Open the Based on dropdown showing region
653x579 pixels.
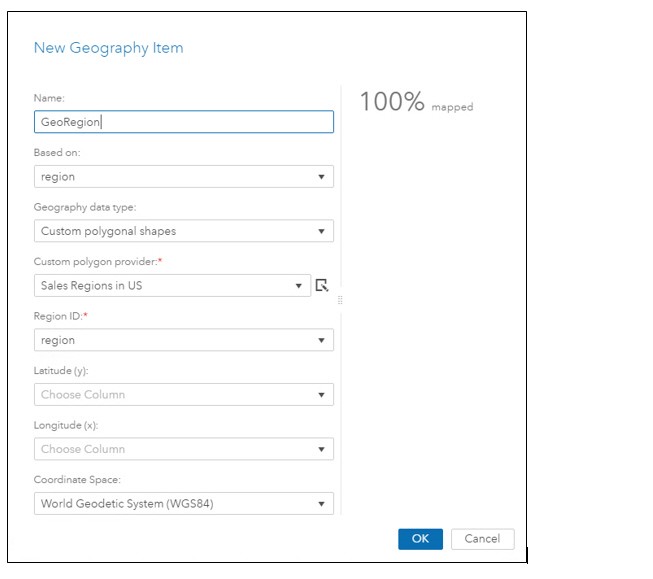pyautogui.click(x=184, y=177)
